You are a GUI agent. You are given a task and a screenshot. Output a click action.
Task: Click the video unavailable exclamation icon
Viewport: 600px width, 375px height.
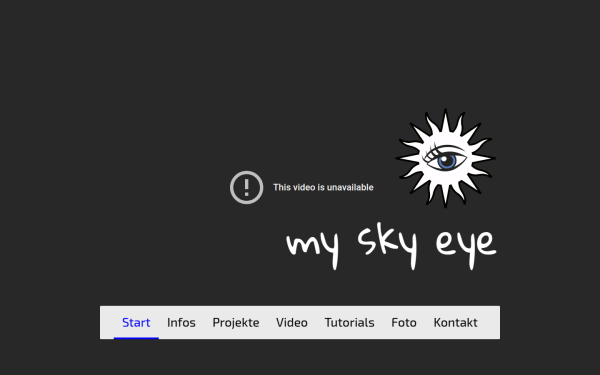(246, 187)
